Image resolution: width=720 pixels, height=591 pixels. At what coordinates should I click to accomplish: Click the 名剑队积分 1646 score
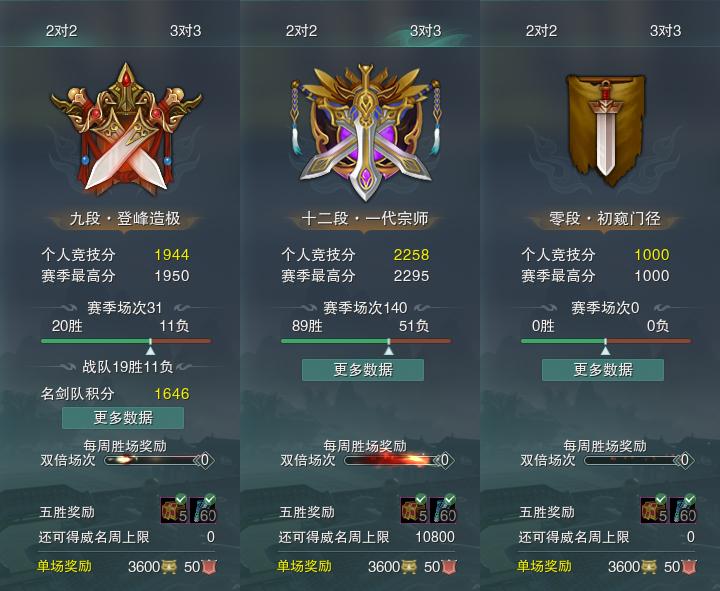pyautogui.click(x=172, y=394)
